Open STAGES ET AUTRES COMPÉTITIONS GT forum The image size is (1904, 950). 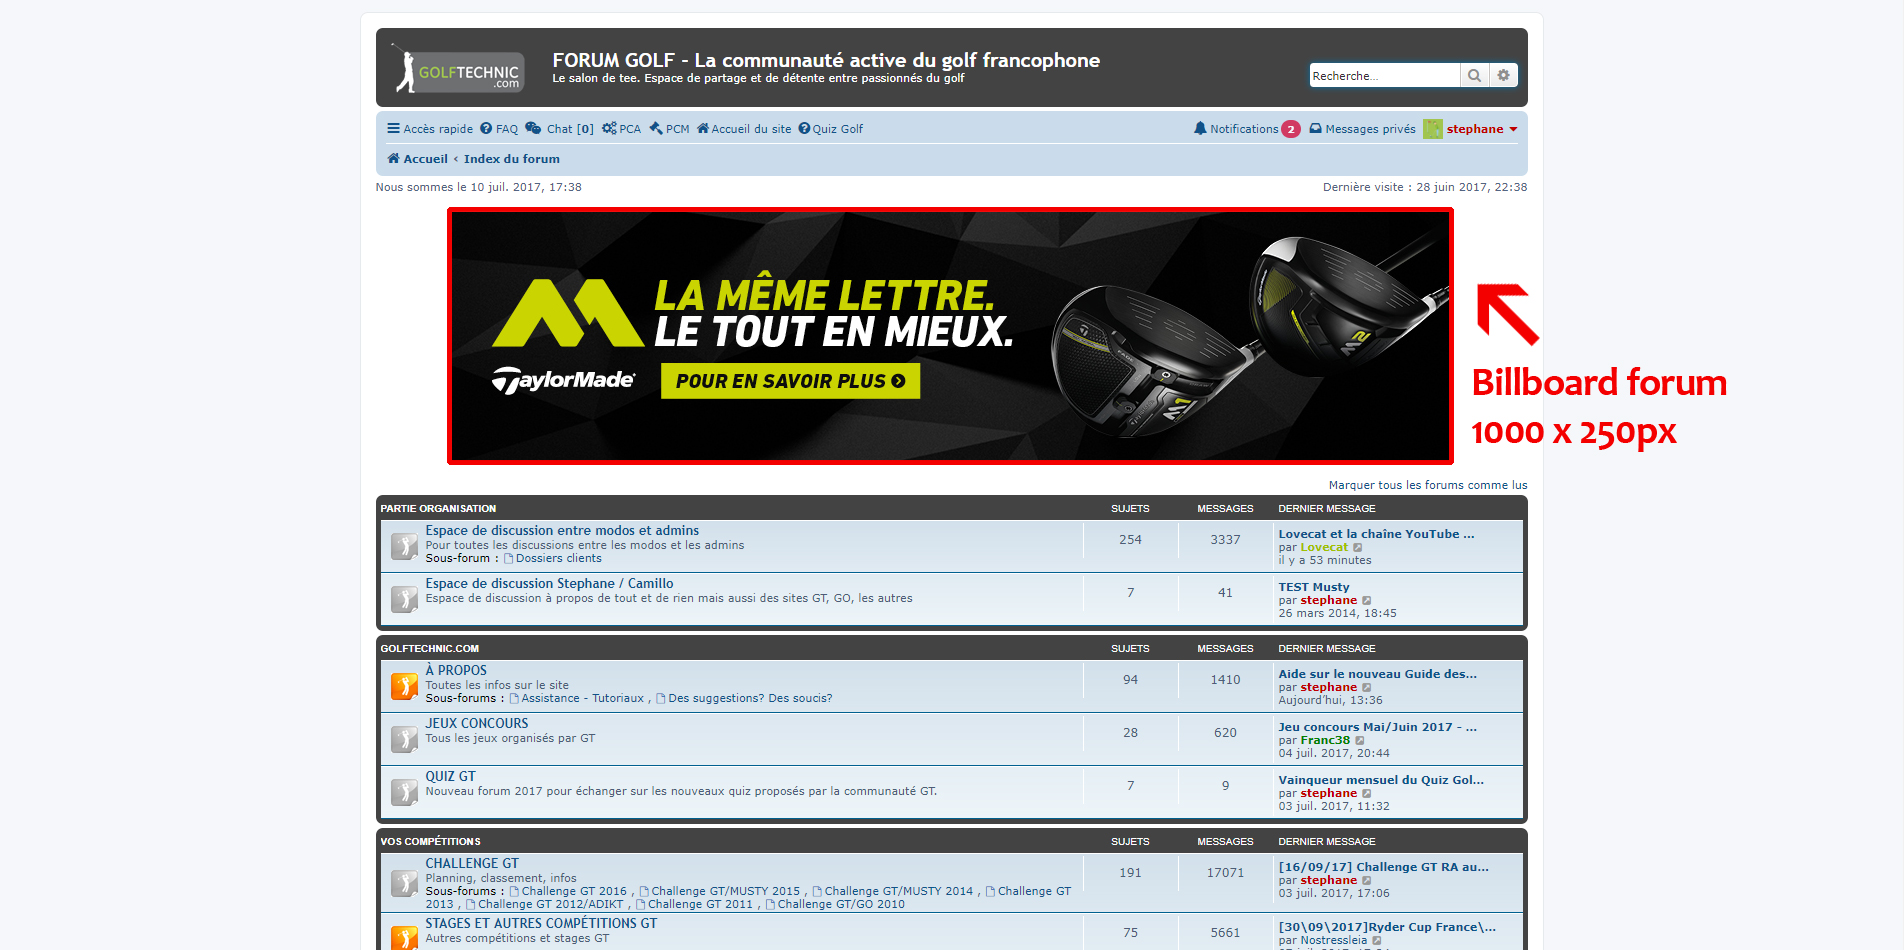click(541, 924)
